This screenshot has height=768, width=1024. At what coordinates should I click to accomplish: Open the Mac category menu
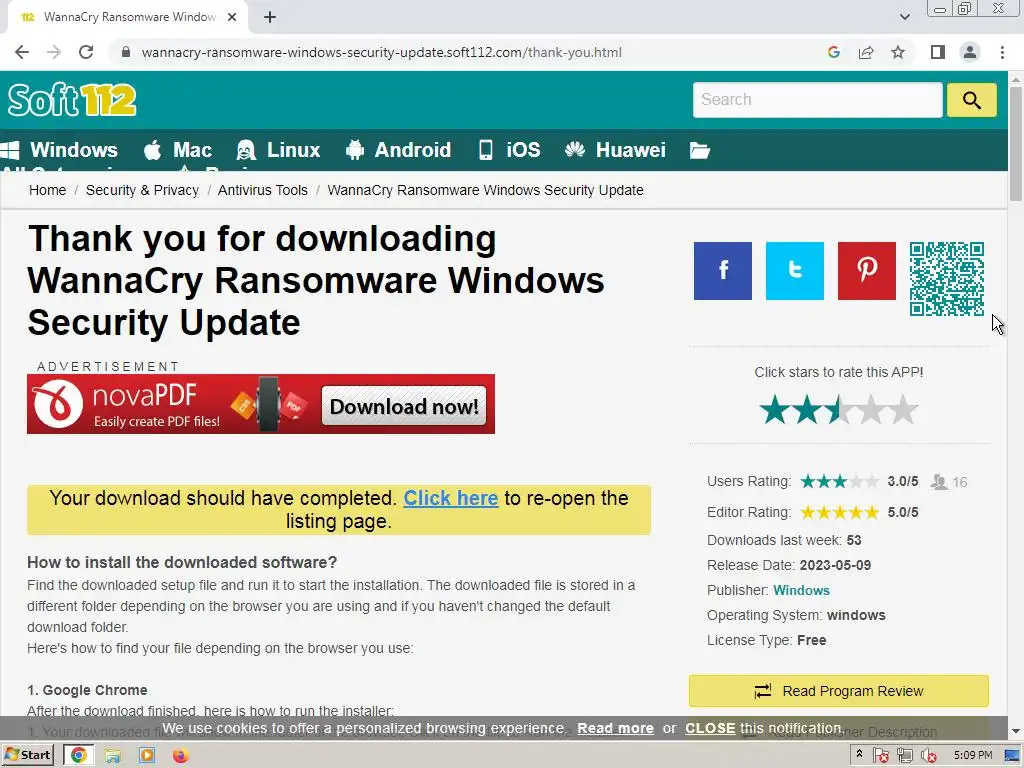pyautogui.click(x=178, y=150)
